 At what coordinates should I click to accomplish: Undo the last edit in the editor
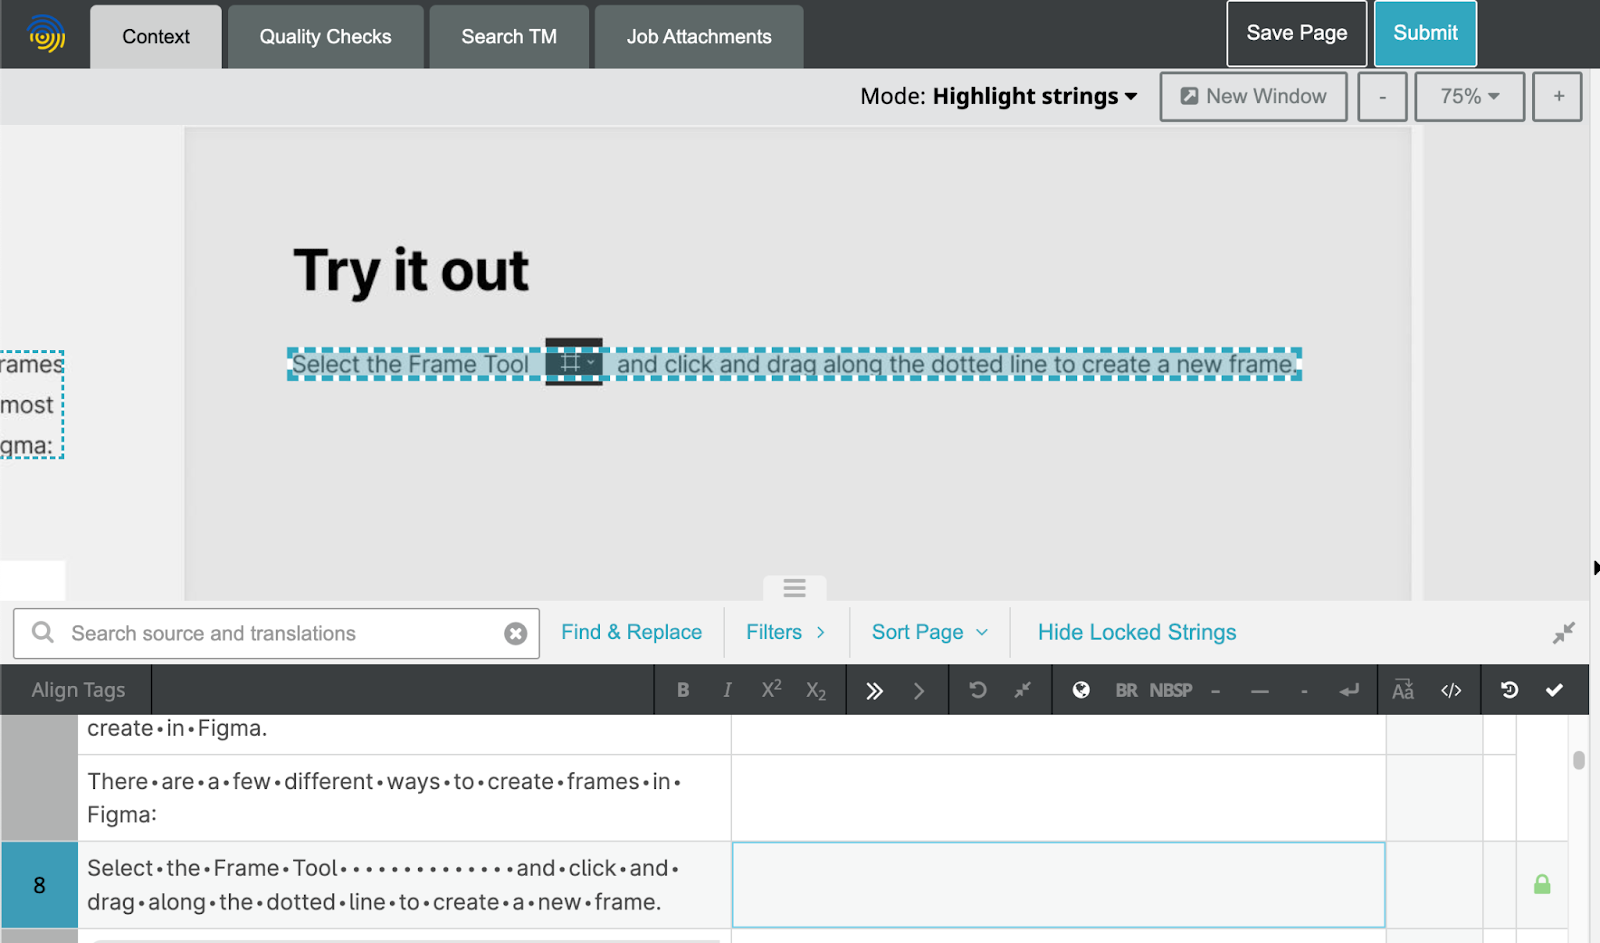977,689
